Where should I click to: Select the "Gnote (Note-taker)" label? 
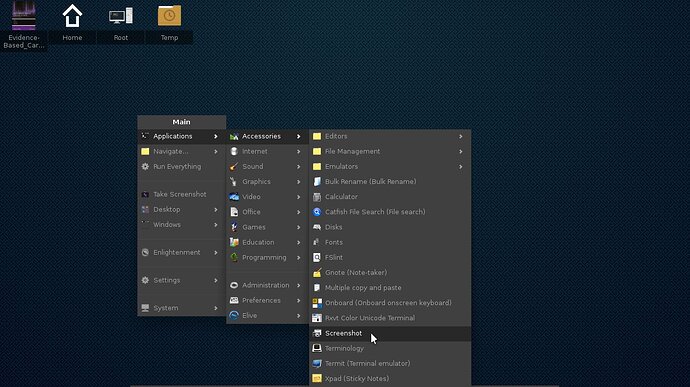point(356,273)
